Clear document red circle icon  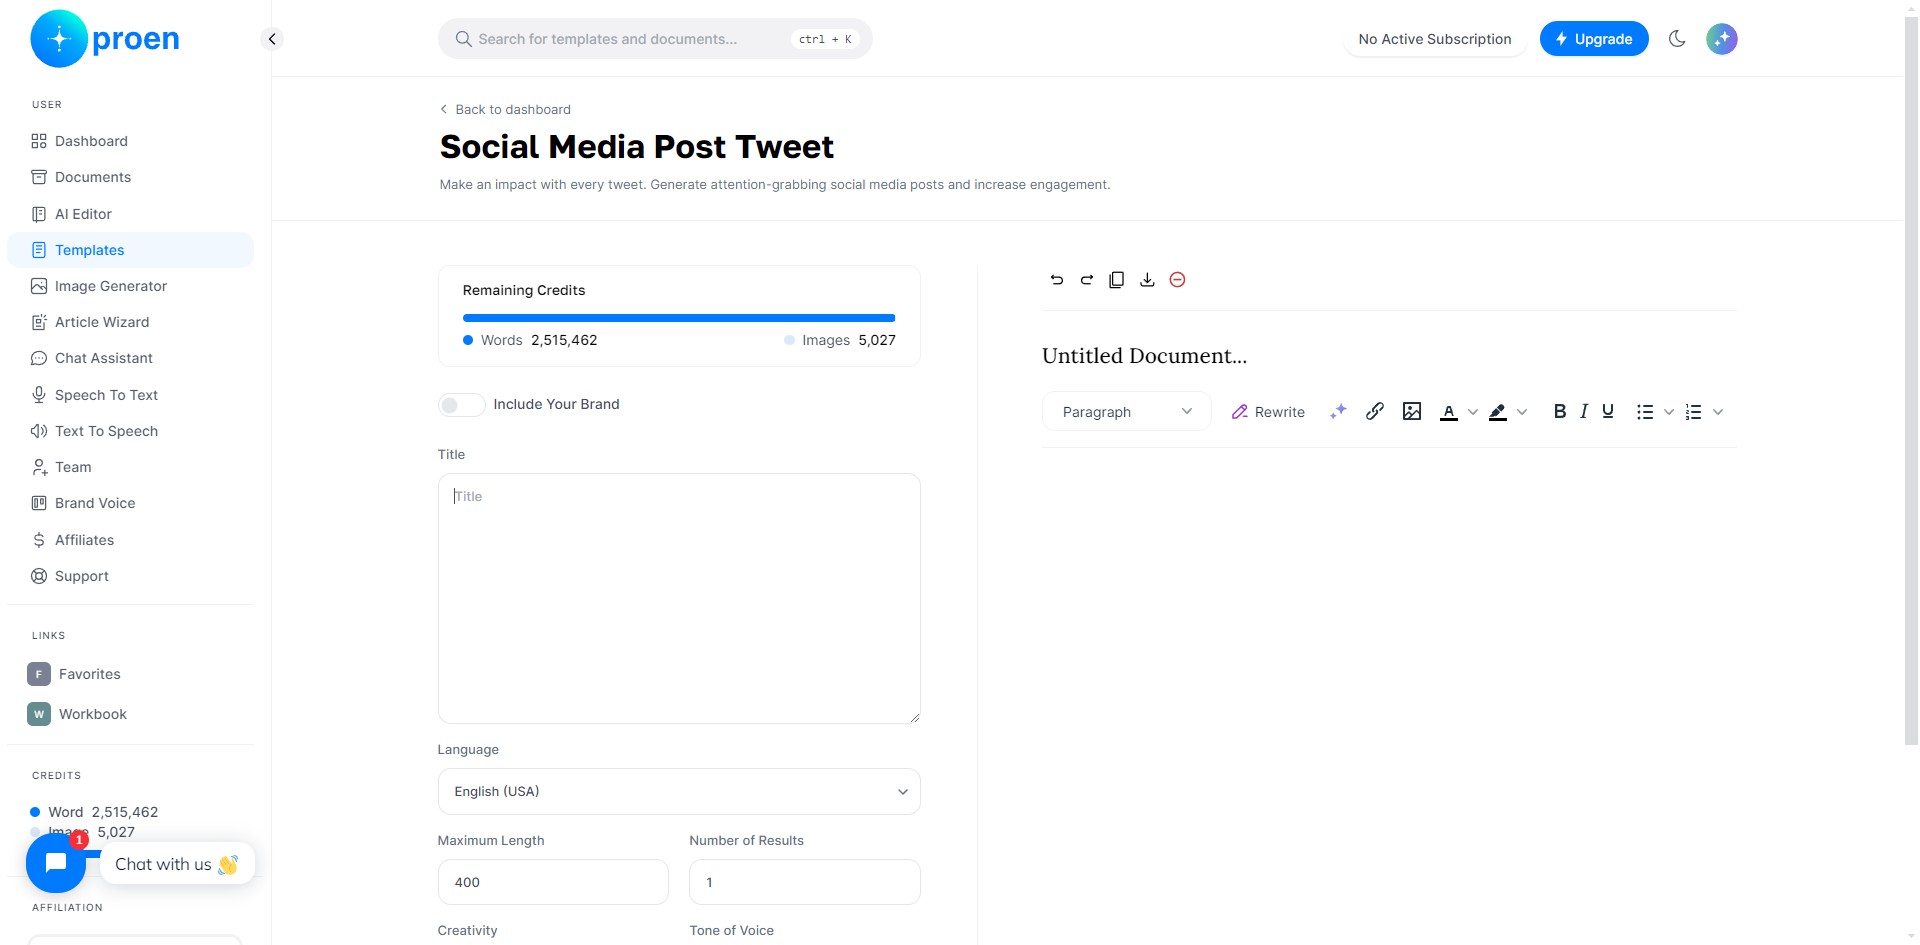point(1177,280)
